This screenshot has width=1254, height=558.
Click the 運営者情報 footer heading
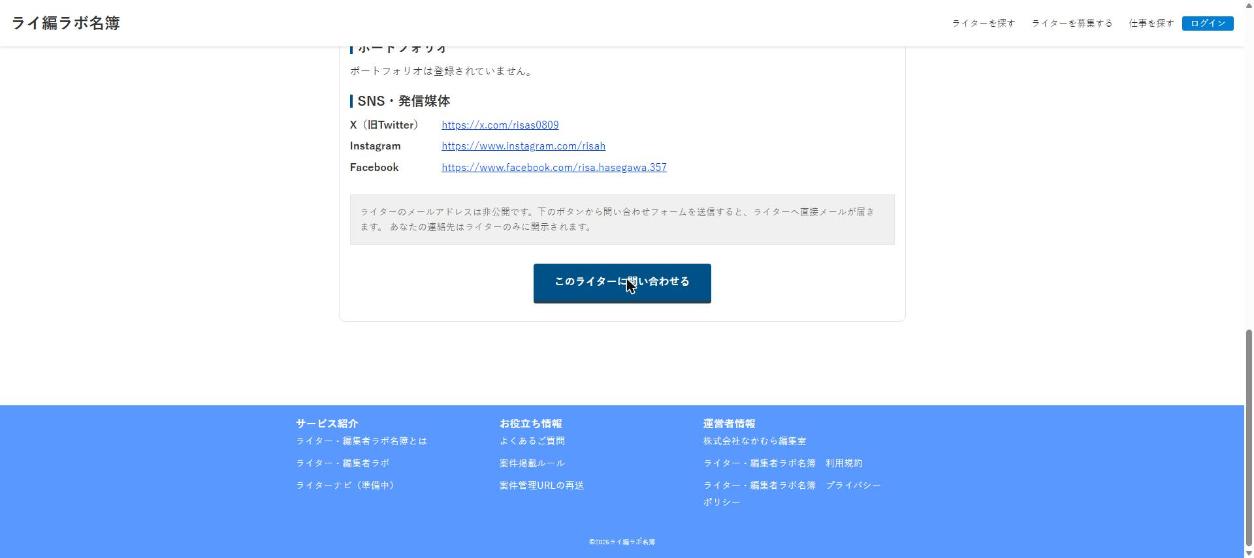729,424
